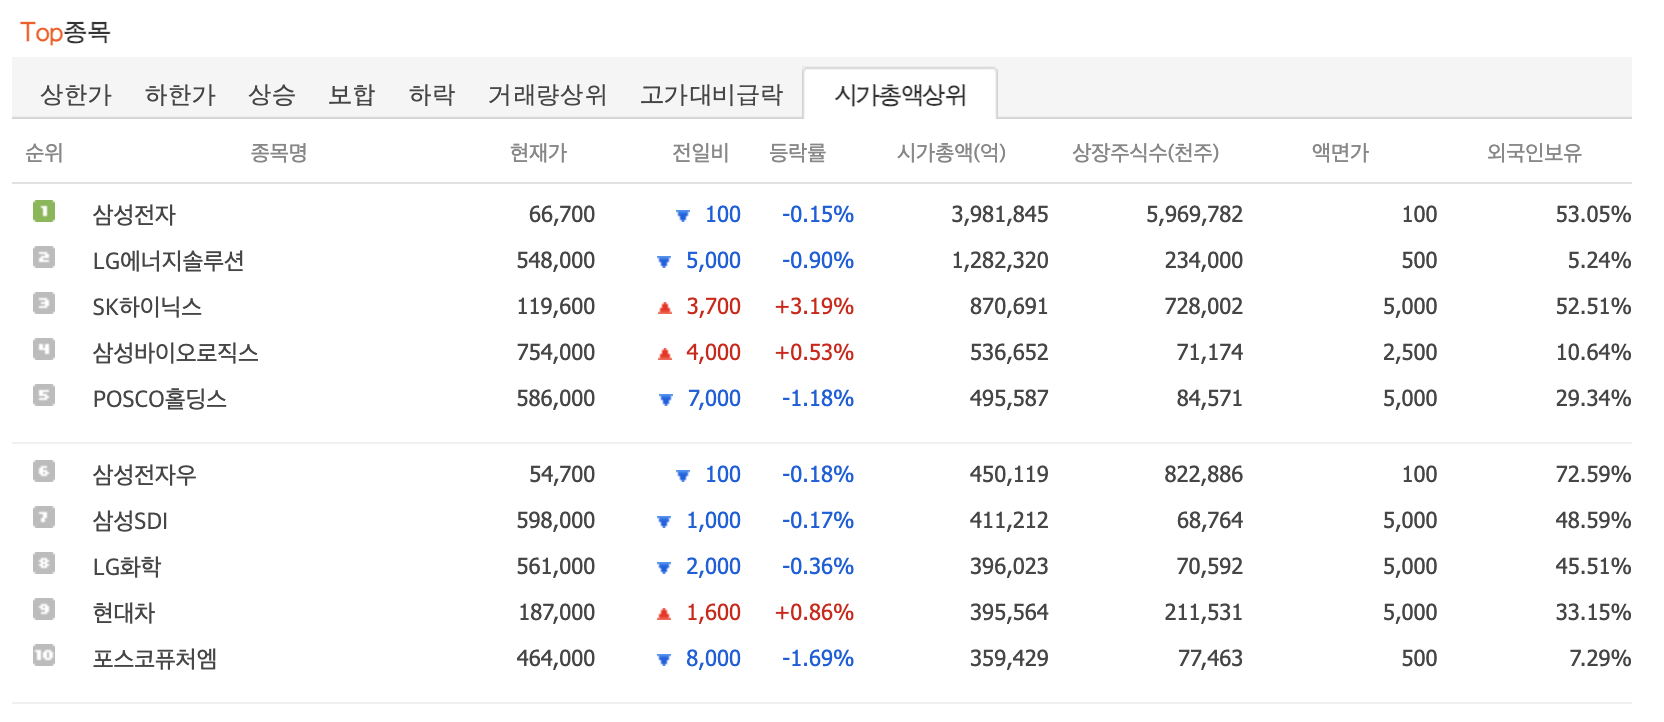Click the active 시가총액상위 tab
This screenshot has height=722, width=1664.
pyautogui.click(x=900, y=95)
